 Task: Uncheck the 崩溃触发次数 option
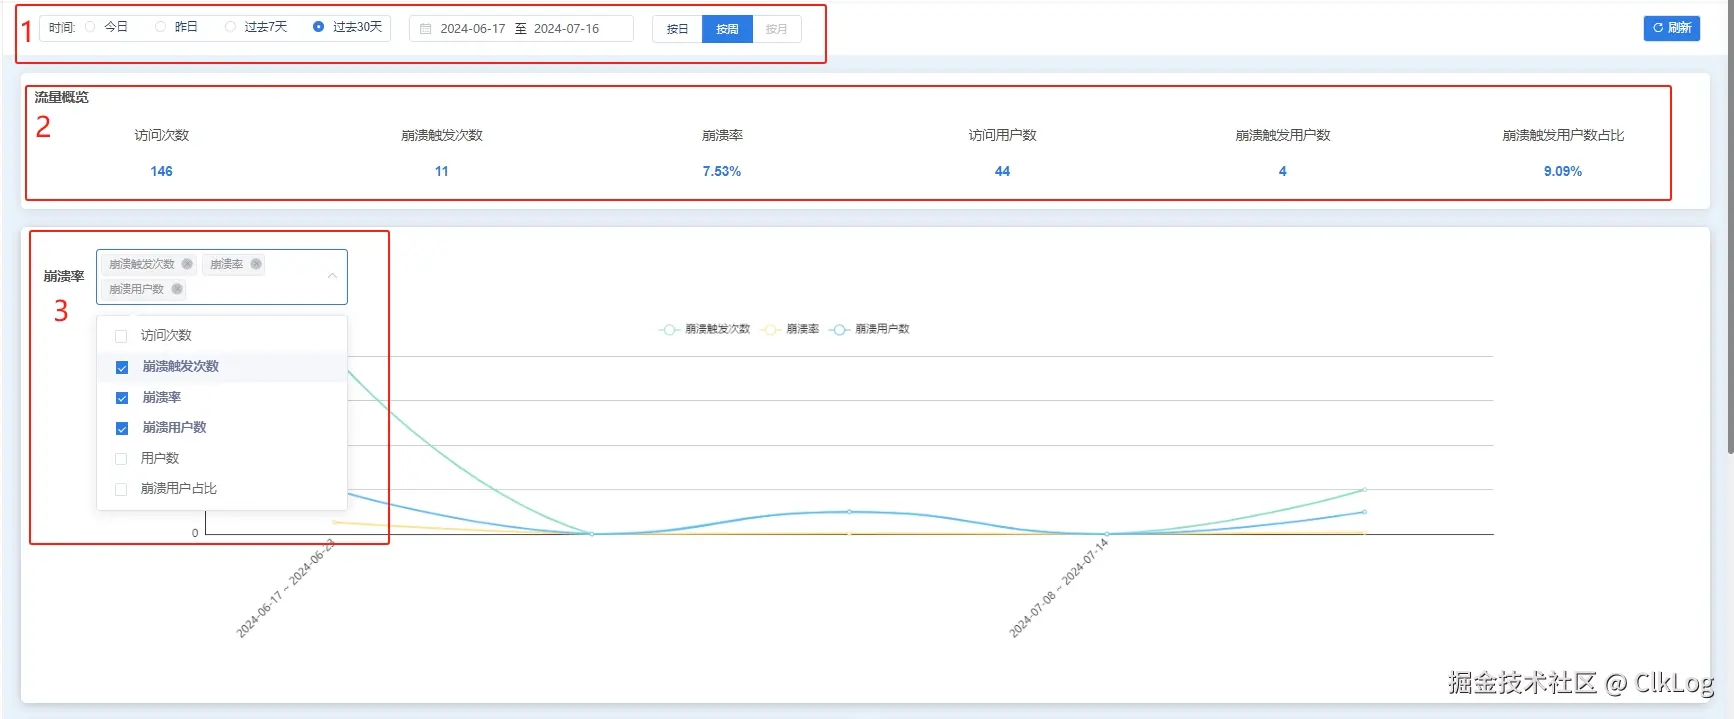(122, 367)
